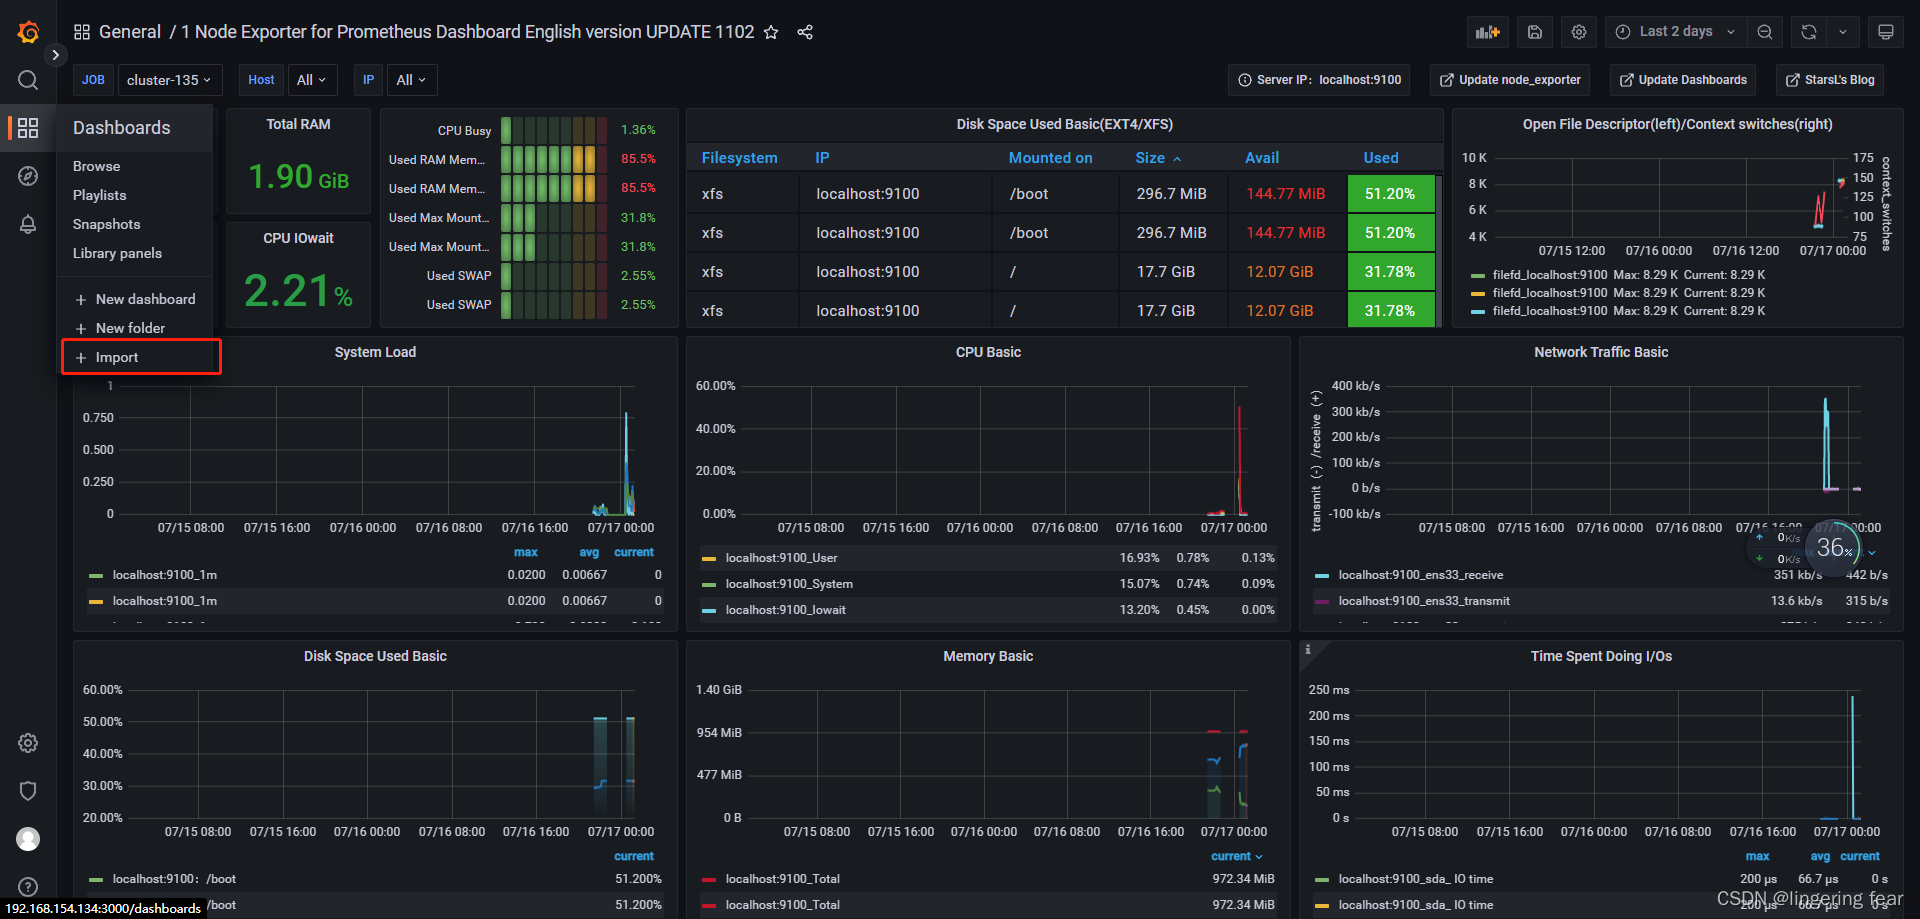
Task: Open the cluster-135 JOB dropdown
Action: click(169, 80)
